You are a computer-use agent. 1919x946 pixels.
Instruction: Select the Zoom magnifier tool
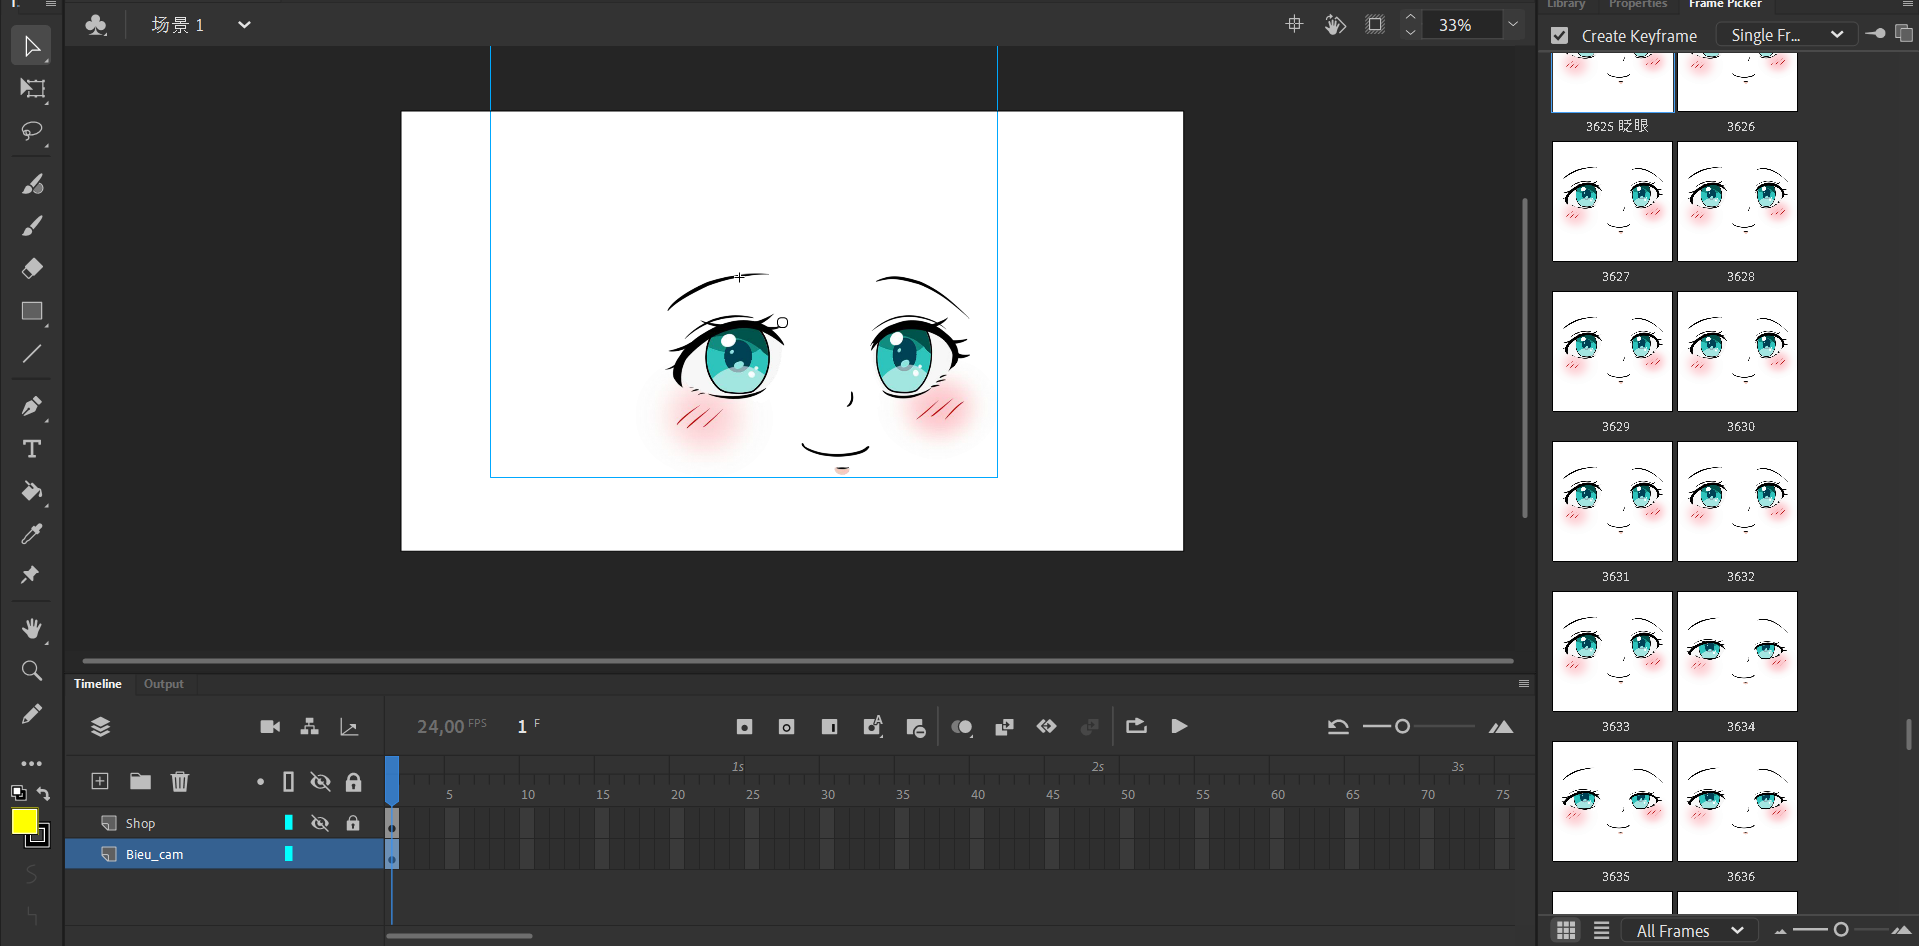(x=32, y=671)
